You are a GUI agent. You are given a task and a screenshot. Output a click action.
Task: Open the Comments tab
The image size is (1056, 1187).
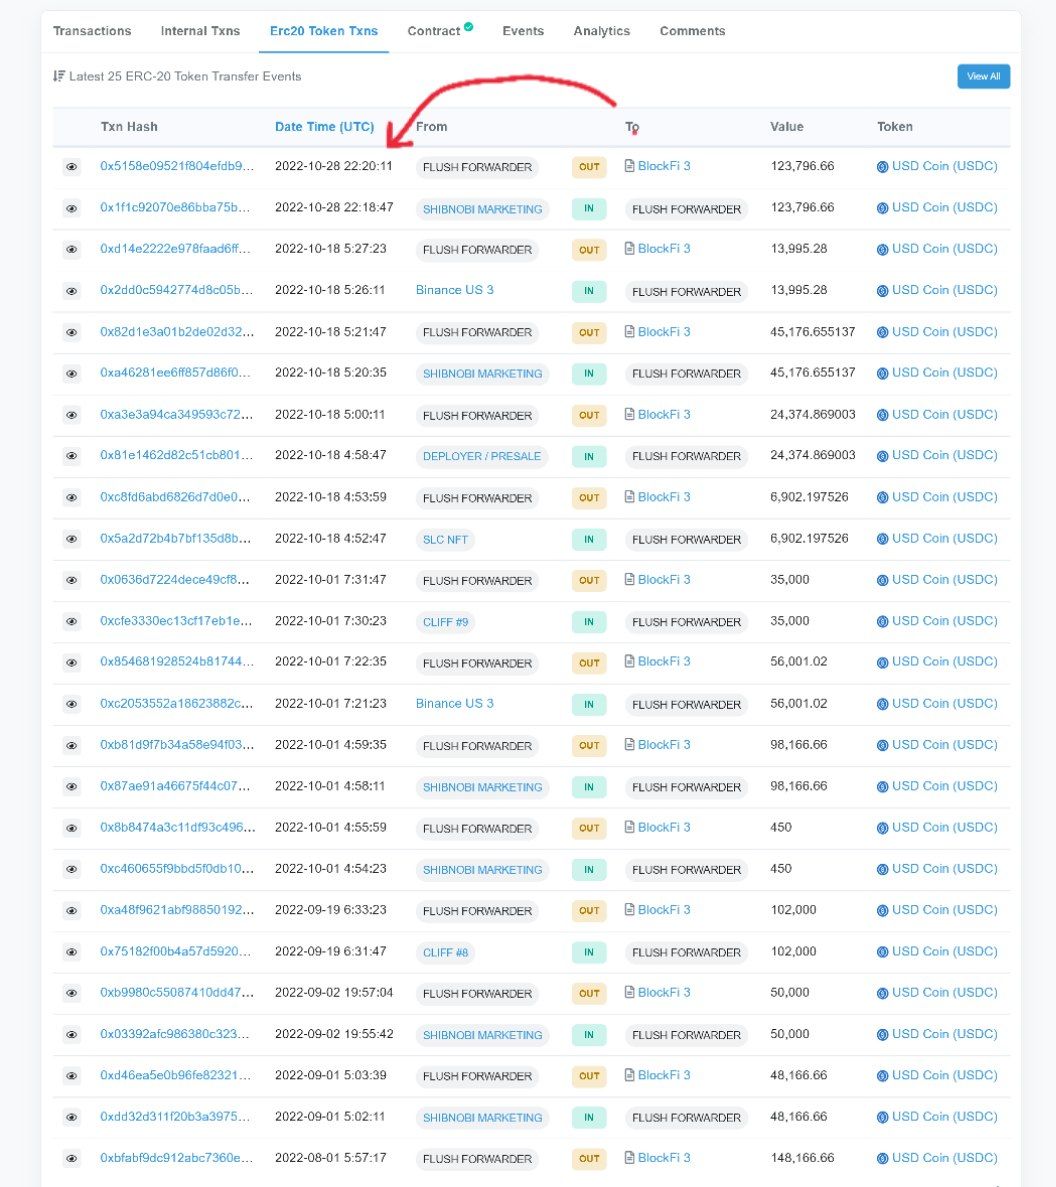pyautogui.click(x=692, y=31)
